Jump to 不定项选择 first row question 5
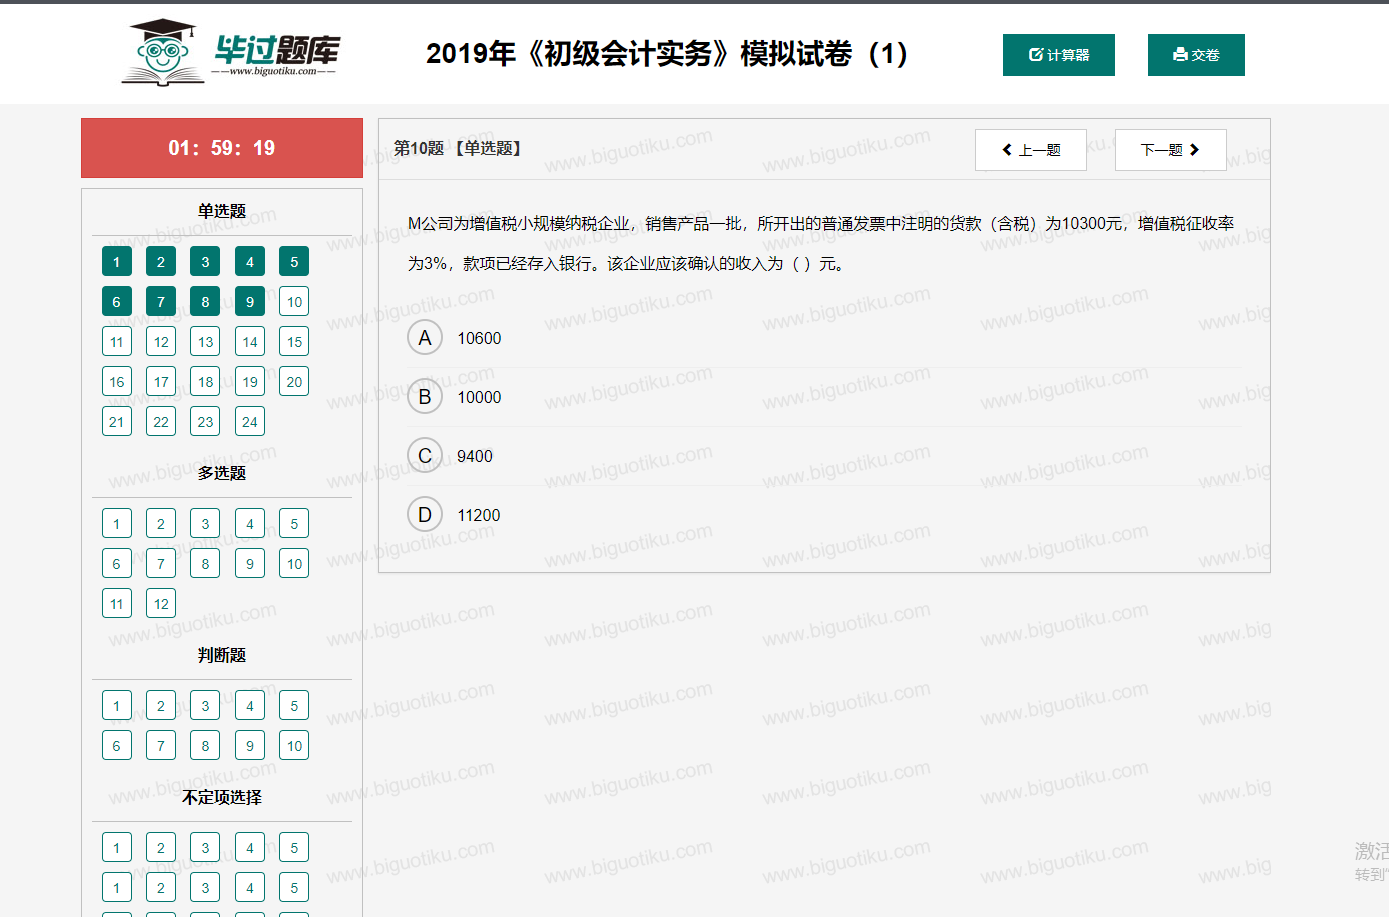This screenshot has width=1389, height=917. (294, 848)
